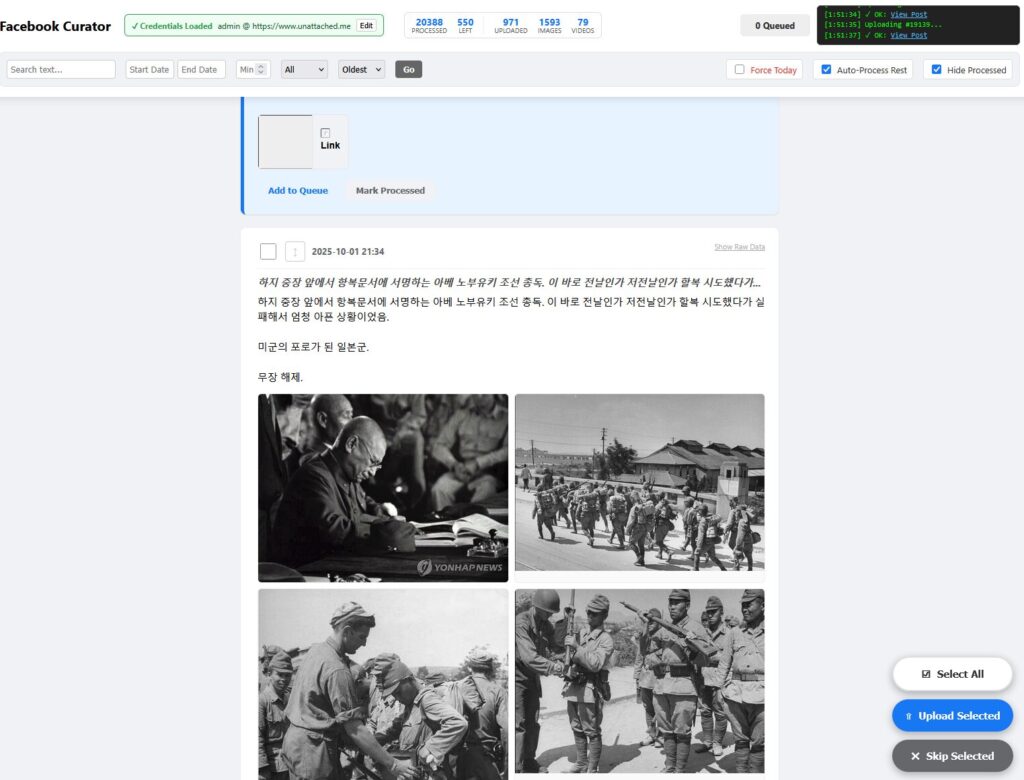Click Show Raw Data on the post
Screen dimensions: 1024x780
click(739, 247)
